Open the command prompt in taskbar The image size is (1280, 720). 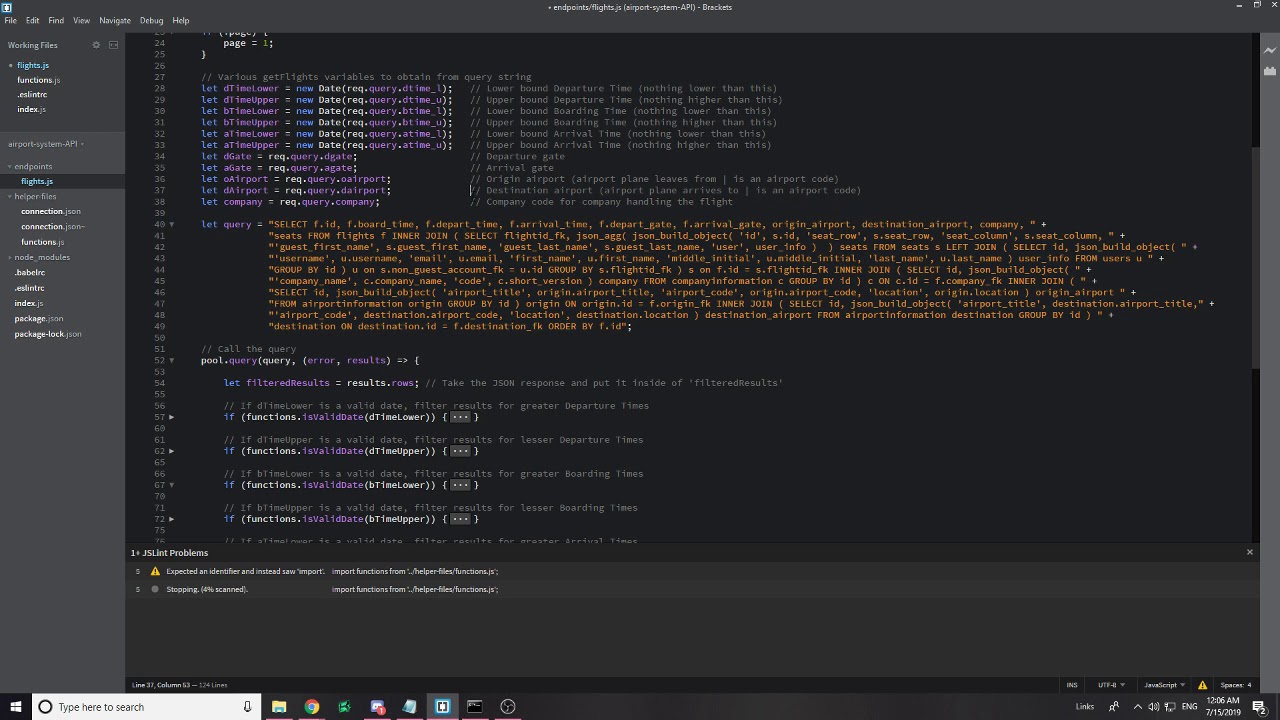[x=475, y=707]
